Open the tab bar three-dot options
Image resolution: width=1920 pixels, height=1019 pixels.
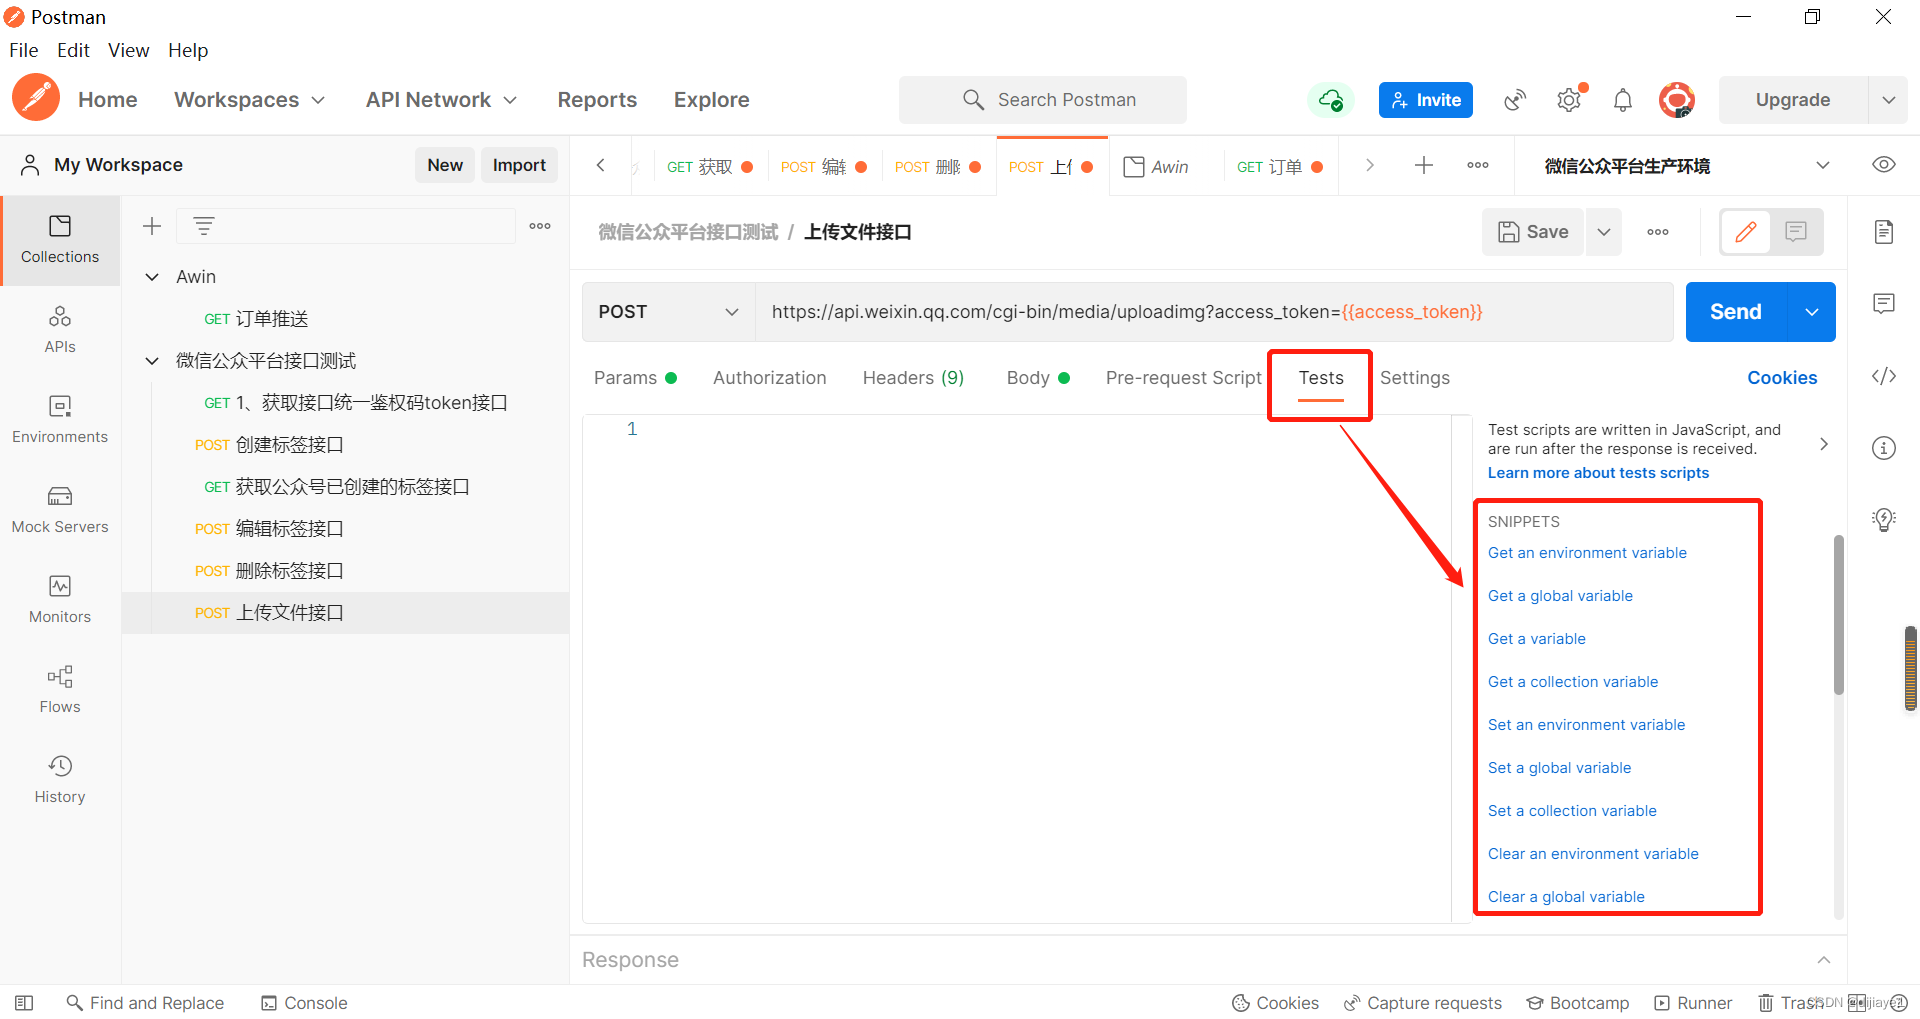click(x=1478, y=165)
